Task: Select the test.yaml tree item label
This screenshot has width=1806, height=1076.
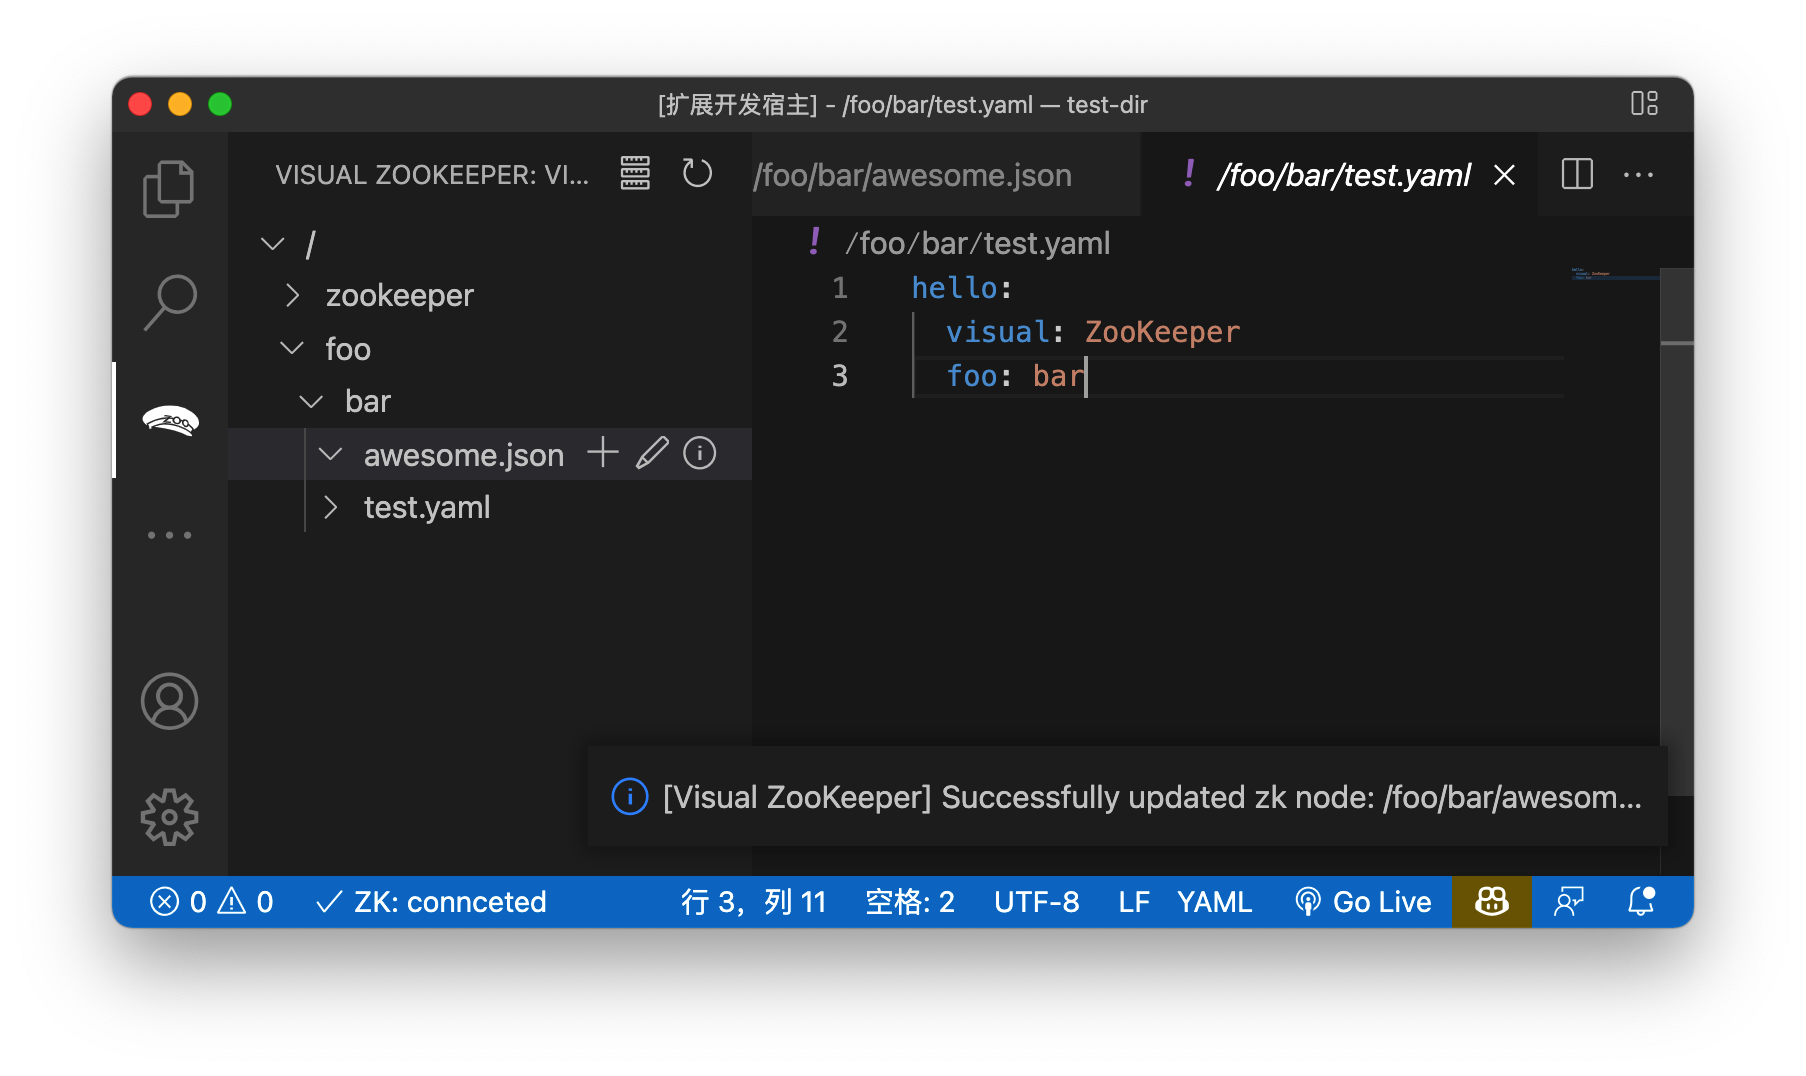Action: click(x=427, y=507)
